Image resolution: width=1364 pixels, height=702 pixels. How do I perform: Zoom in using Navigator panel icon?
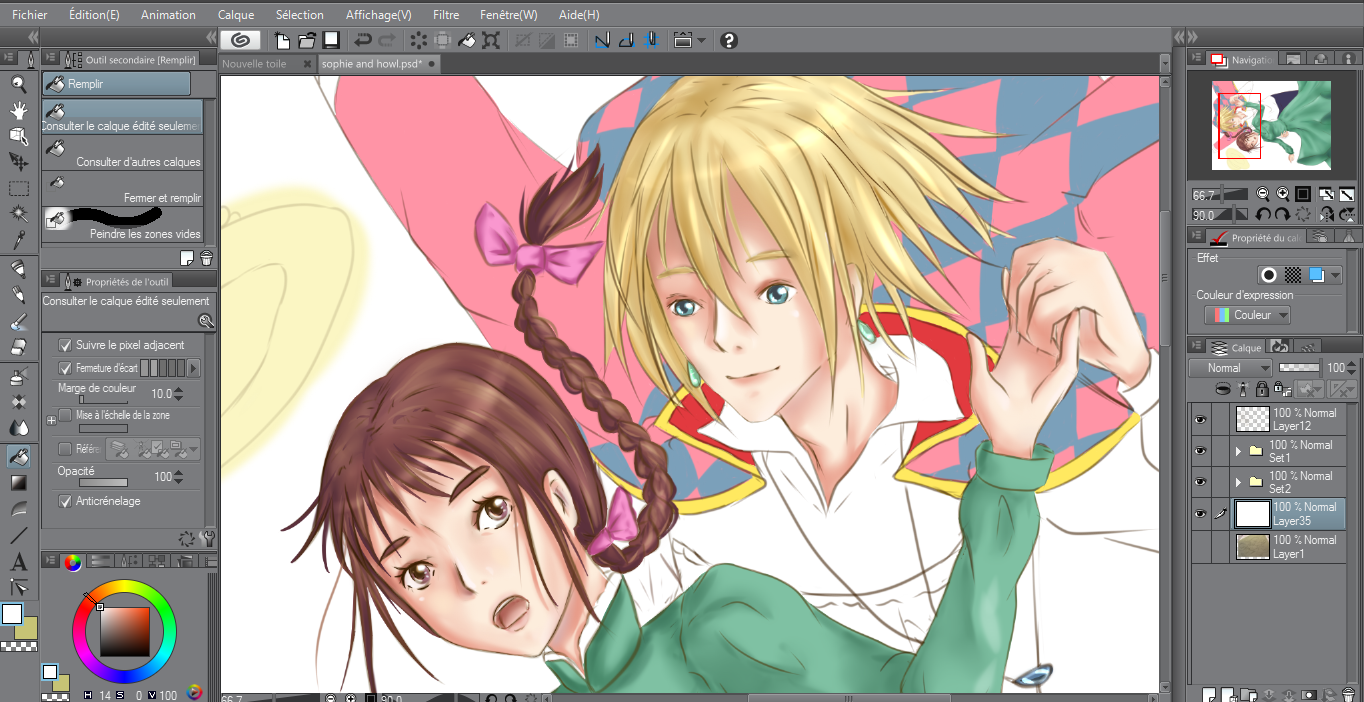click(1283, 194)
